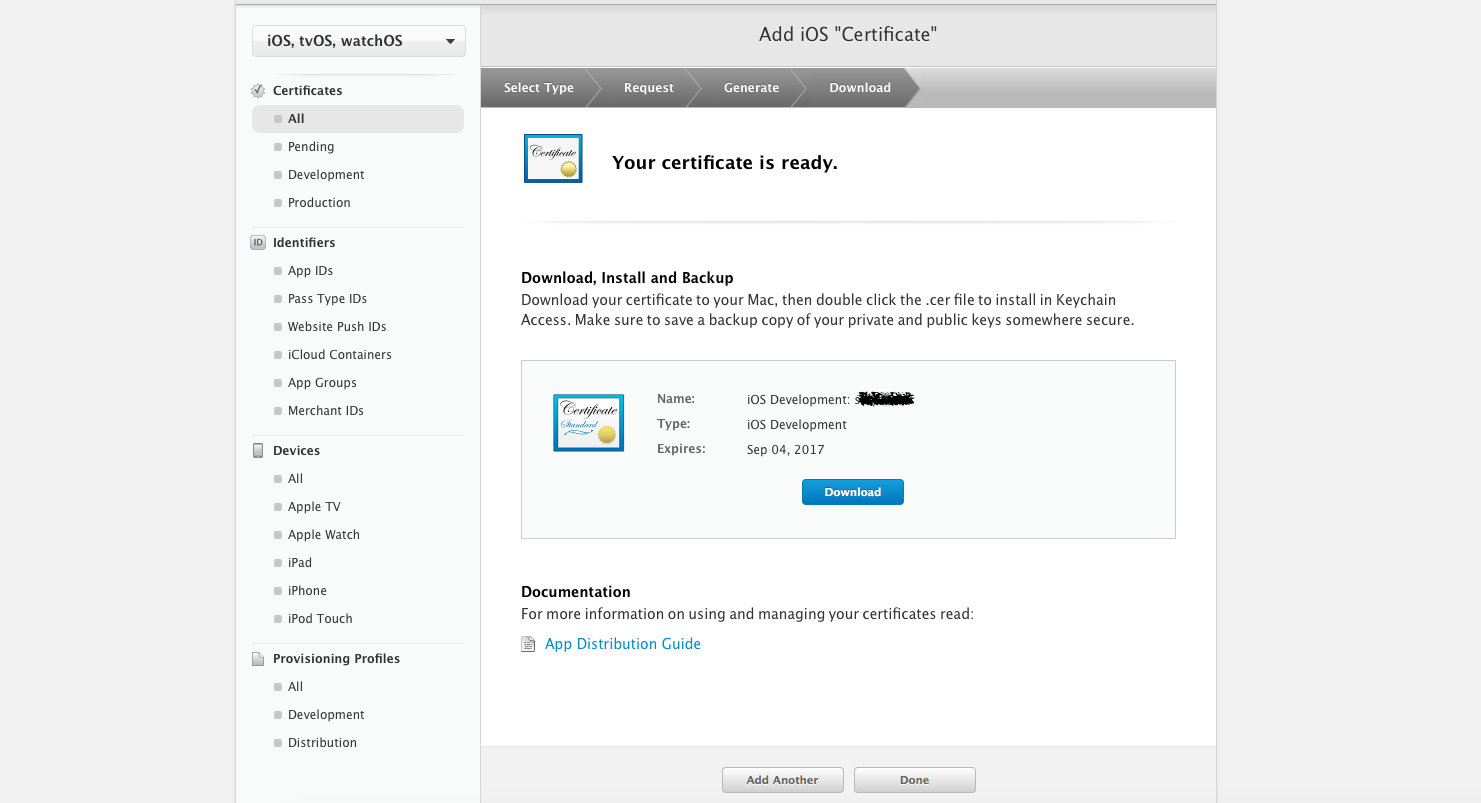Open iPod Touch devices

click(320, 619)
